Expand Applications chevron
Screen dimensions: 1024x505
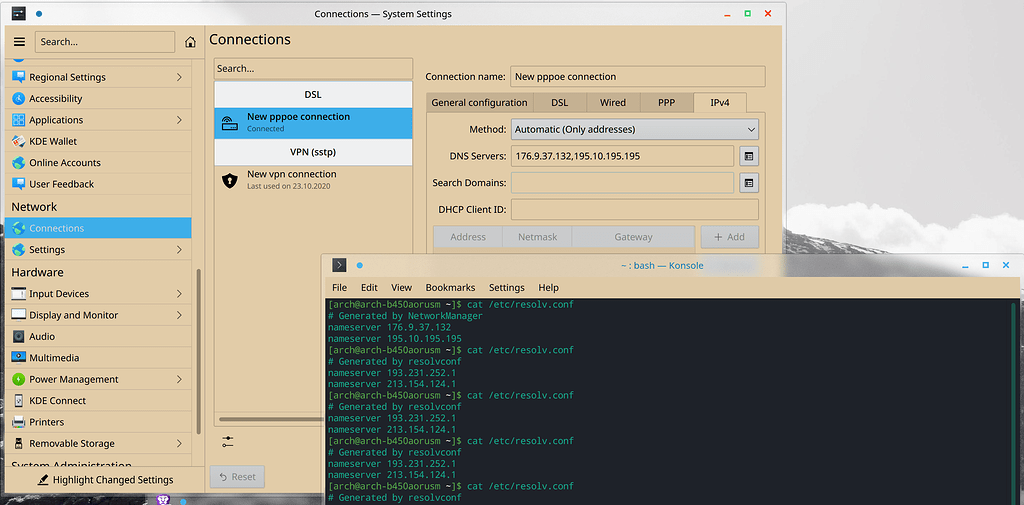(179, 120)
